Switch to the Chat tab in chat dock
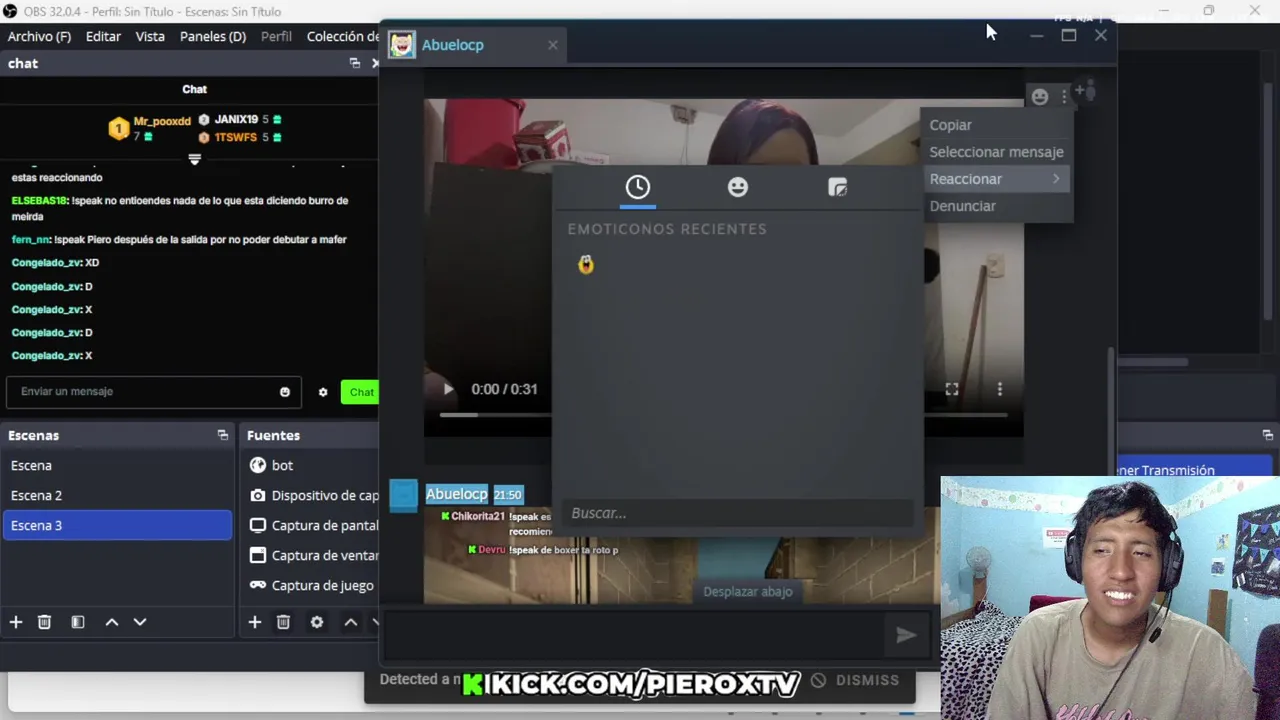 [194, 89]
